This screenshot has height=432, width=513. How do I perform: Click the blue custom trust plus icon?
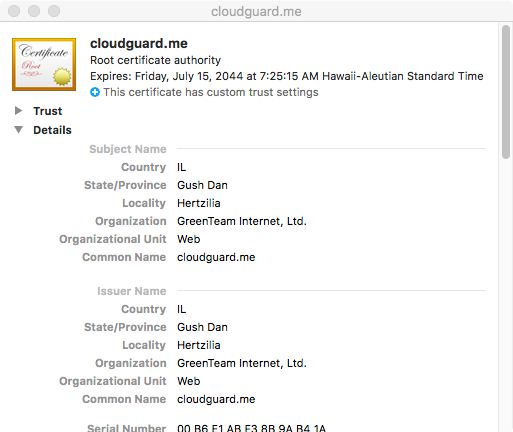click(x=95, y=92)
